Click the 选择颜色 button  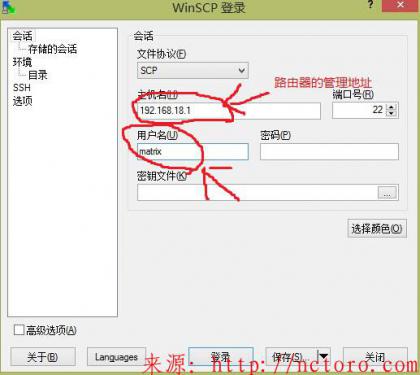377,229
